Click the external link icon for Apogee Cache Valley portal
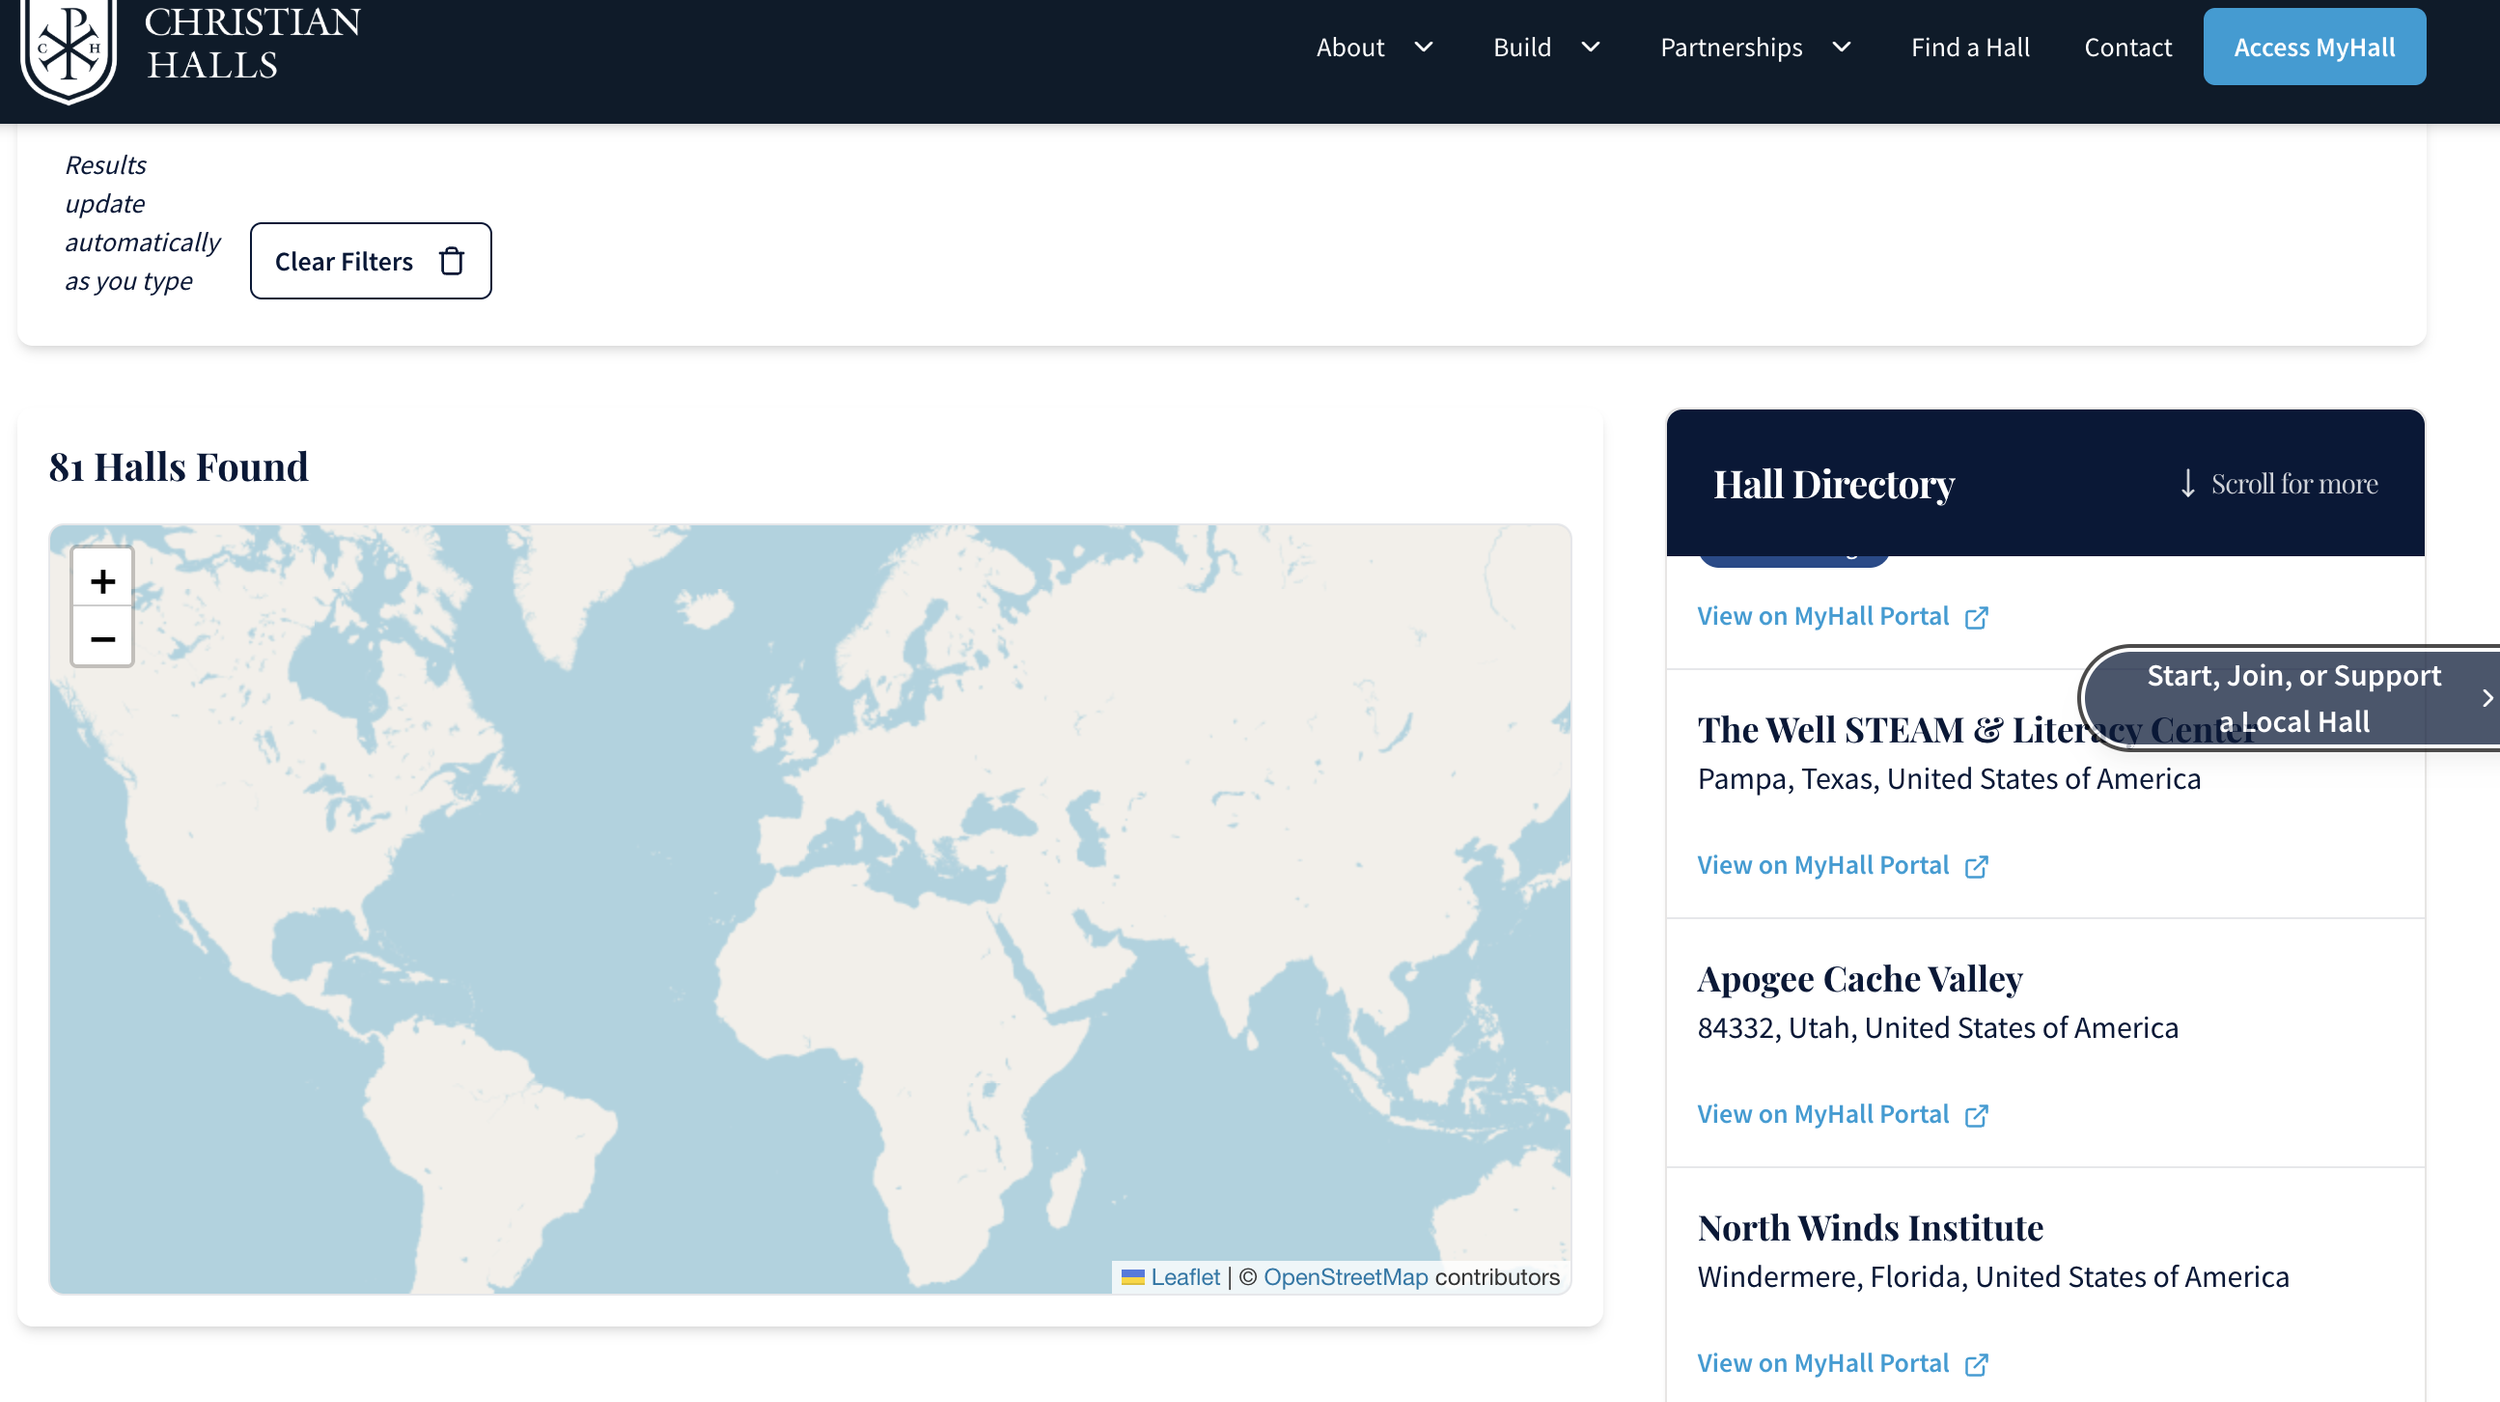This screenshot has height=1402, width=2500. click(1977, 1114)
